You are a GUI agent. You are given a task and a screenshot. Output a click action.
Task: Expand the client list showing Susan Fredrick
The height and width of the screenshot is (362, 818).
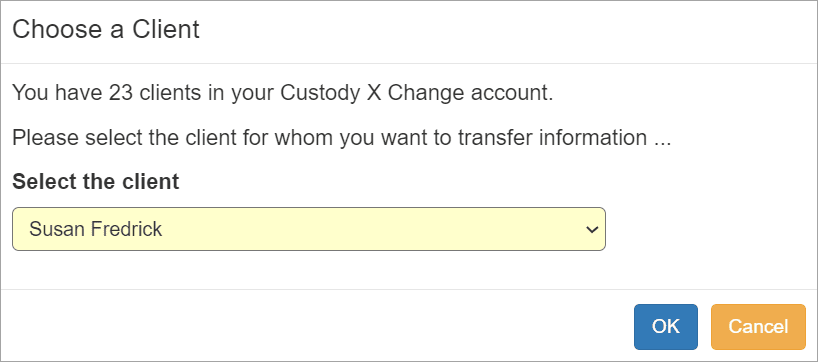pos(309,229)
